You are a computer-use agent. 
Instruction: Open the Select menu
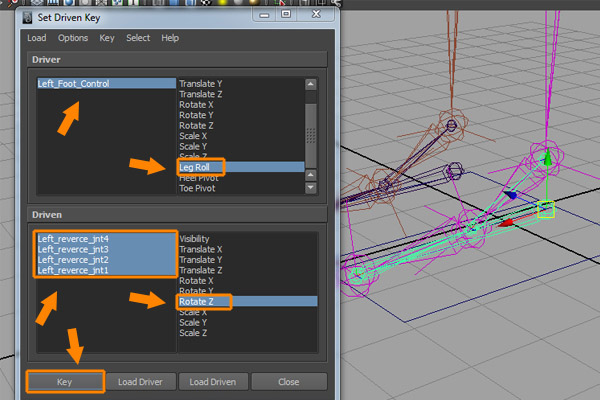click(x=138, y=38)
